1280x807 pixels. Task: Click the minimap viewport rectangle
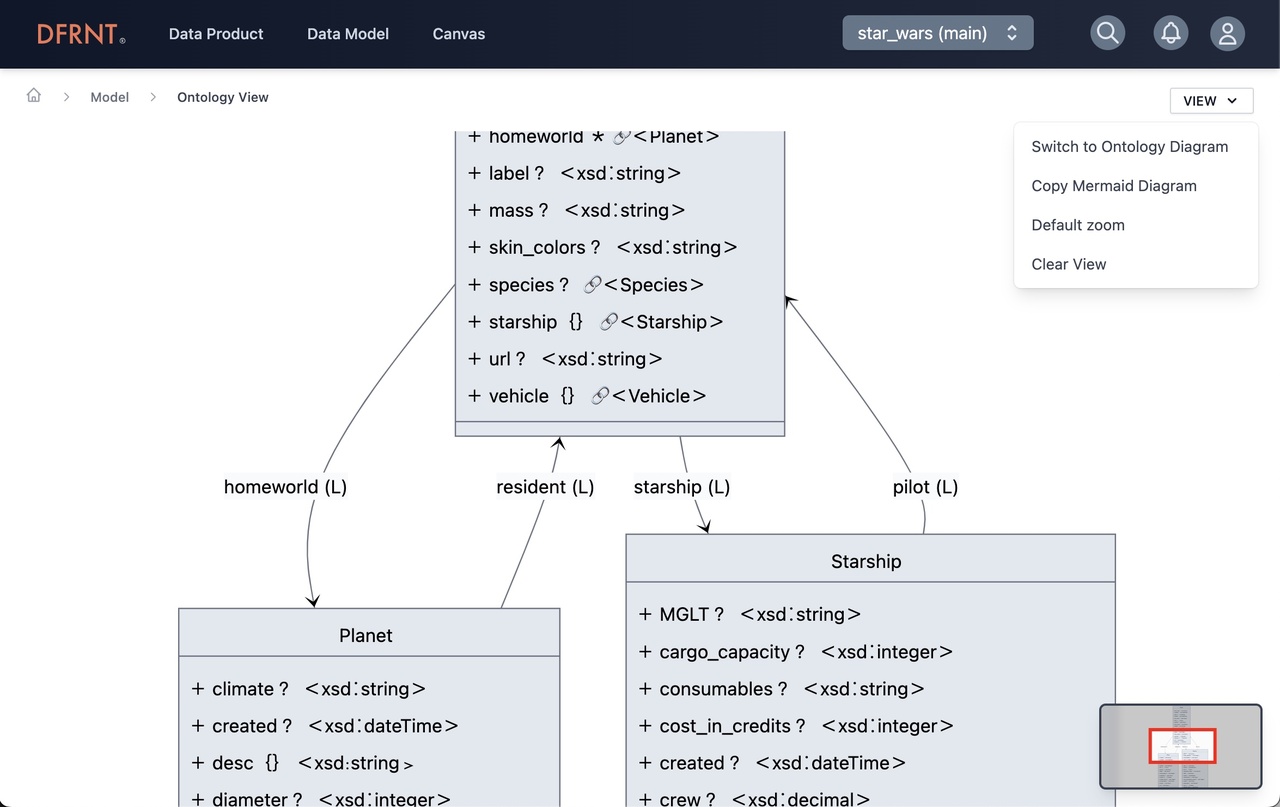pyautogui.click(x=1184, y=745)
